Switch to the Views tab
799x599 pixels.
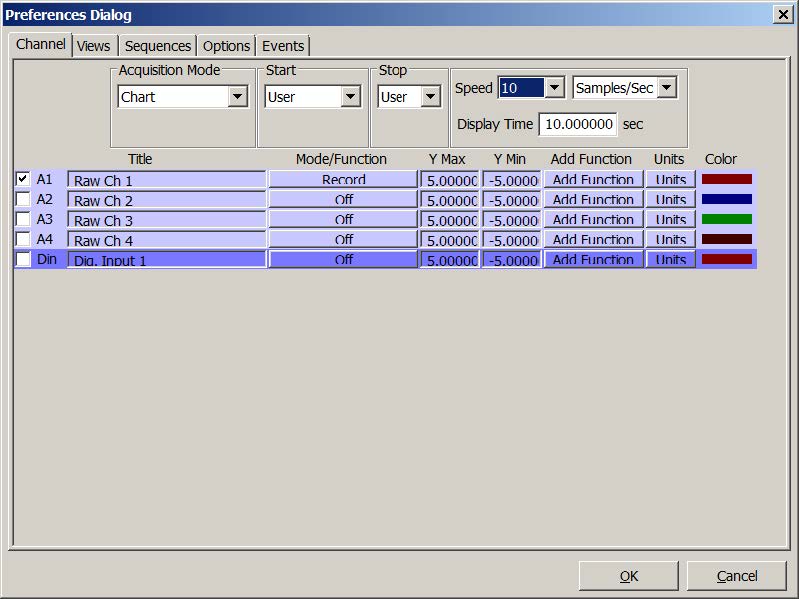94,46
